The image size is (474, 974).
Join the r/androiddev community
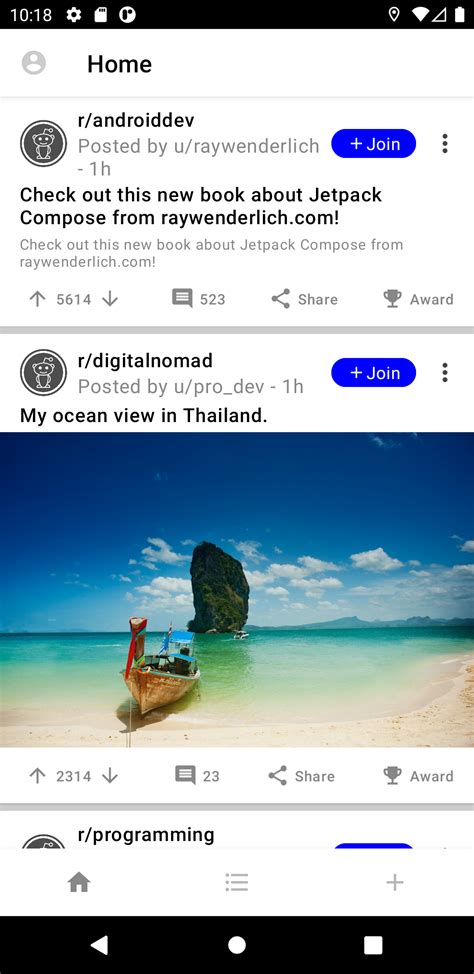click(373, 143)
